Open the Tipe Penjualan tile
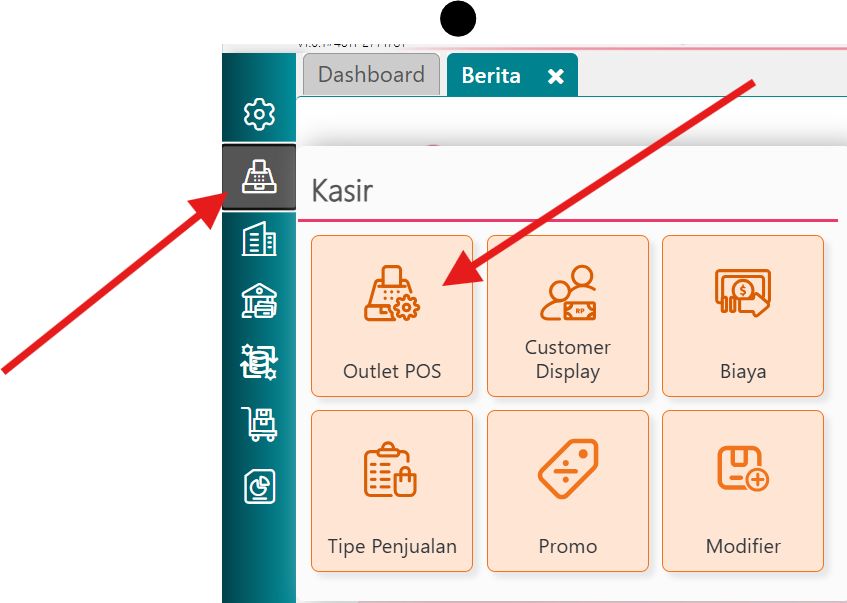Screen dimensions: 847x603 tap(392, 491)
